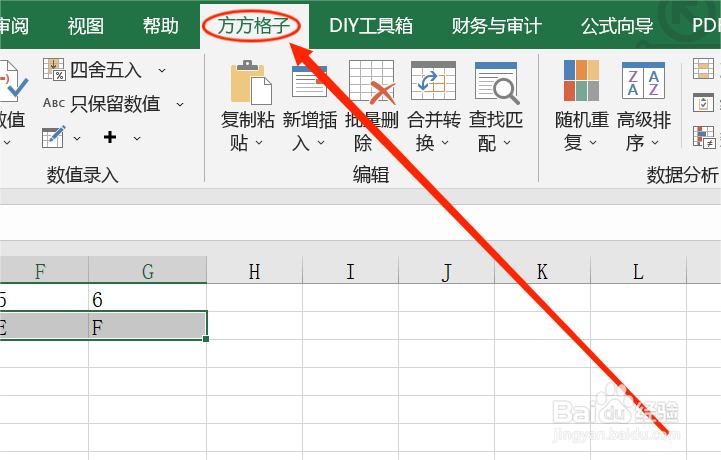The image size is (721, 460).
Task: Switch to the 公式向导 tab
Action: pos(617,26)
